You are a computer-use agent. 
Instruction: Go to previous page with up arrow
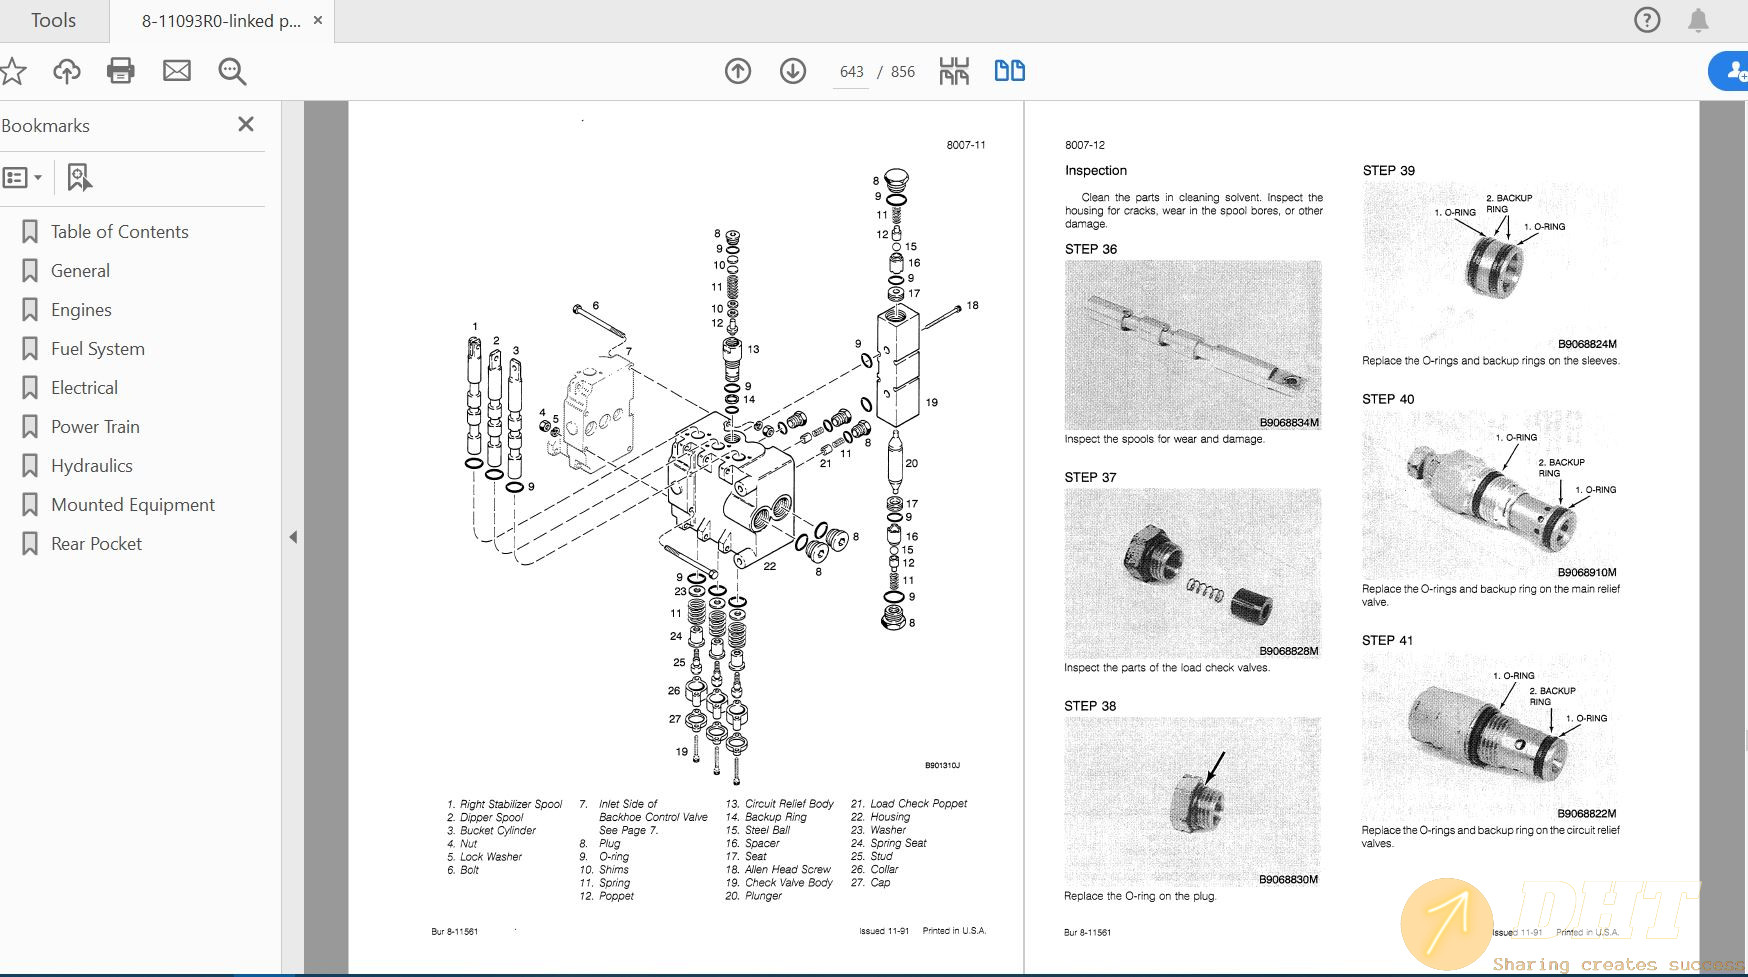pyautogui.click(x=738, y=71)
